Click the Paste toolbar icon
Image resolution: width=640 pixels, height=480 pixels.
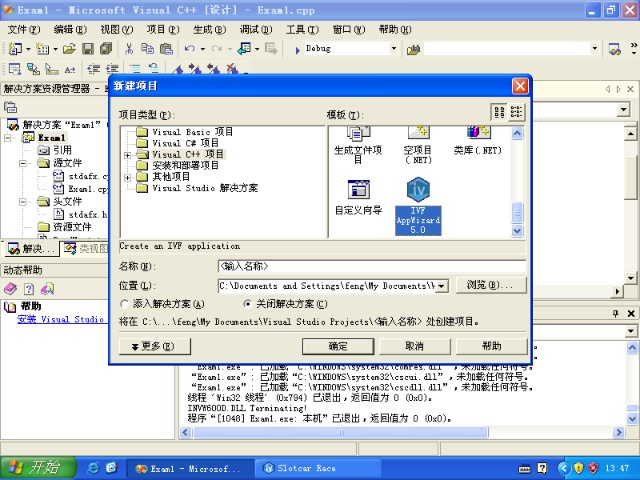tap(166, 49)
